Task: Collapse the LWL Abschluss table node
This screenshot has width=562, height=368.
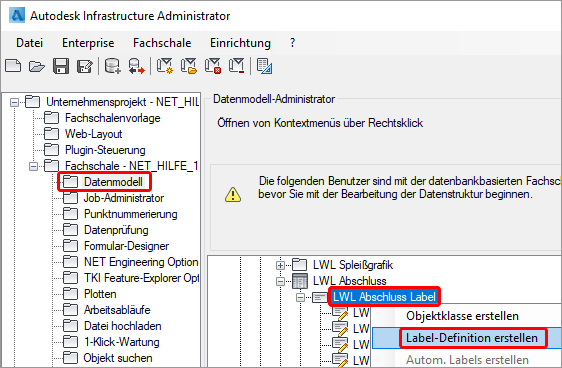Action: click(x=280, y=282)
